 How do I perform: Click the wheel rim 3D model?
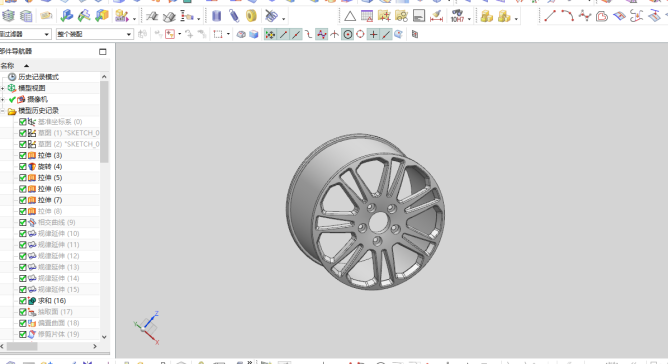[366, 212]
